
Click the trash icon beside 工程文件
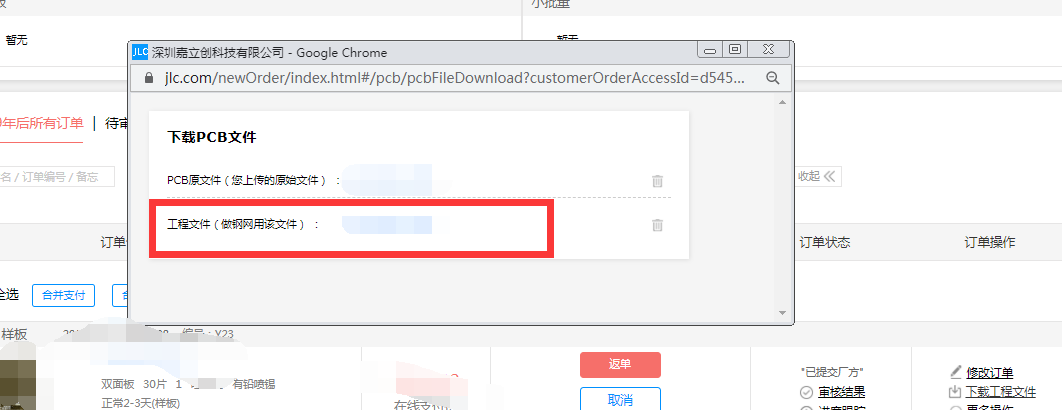[657, 226]
